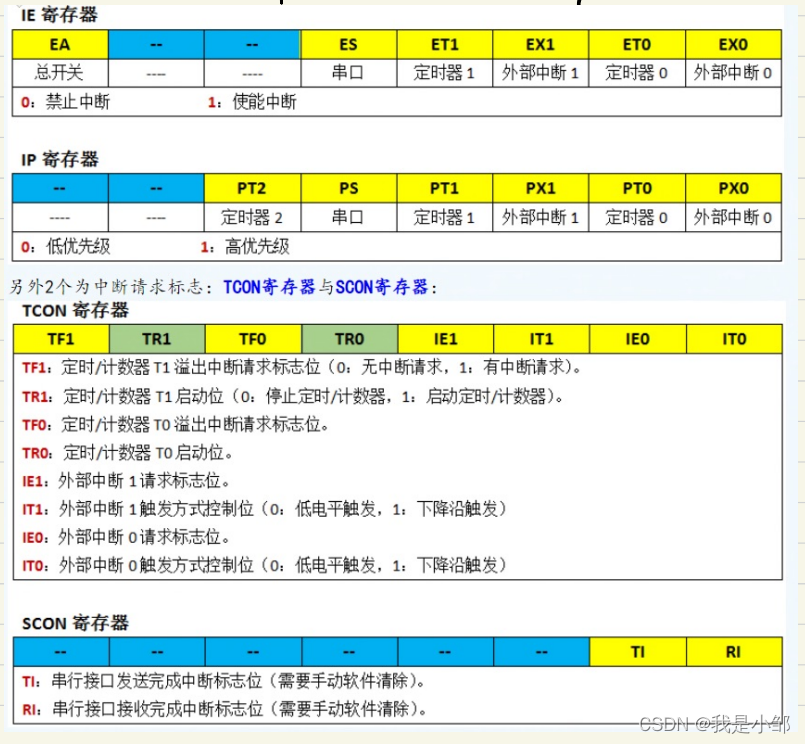Click the 'TCON 寄存器' table heading
Image resolution: width=805 pixels, height=744 pixels.
[75, 310]
